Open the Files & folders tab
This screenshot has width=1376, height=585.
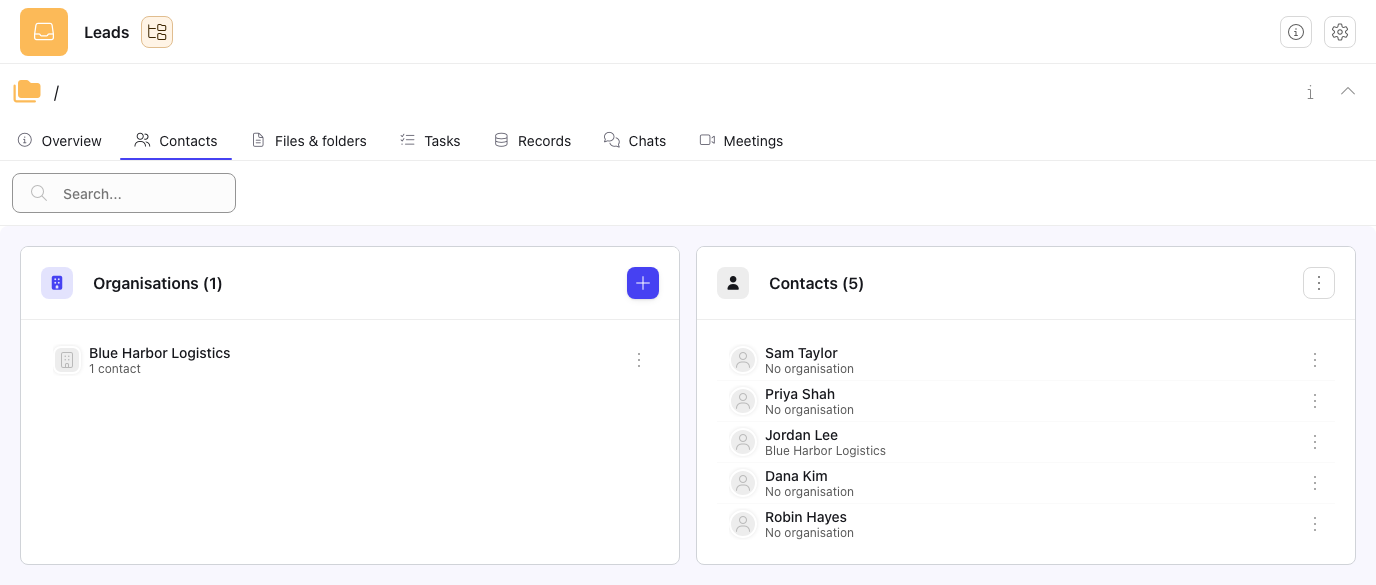pos(309,141)
